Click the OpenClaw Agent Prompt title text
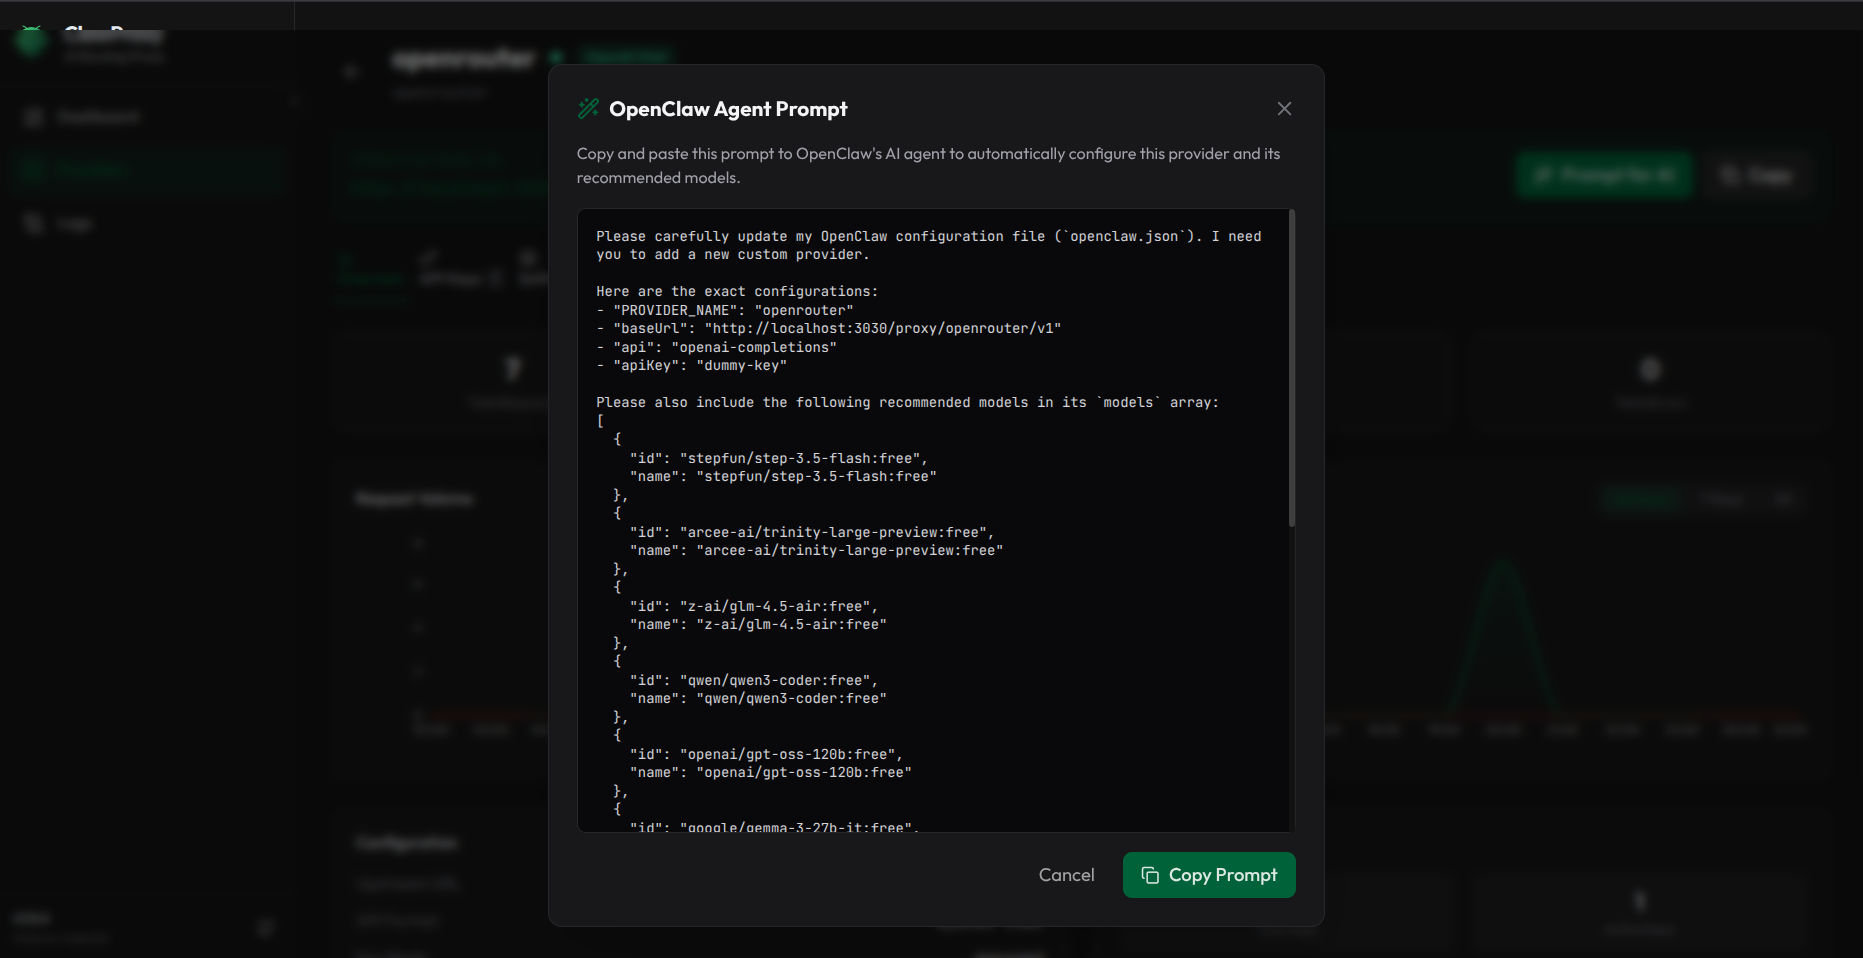 point(728,109)
